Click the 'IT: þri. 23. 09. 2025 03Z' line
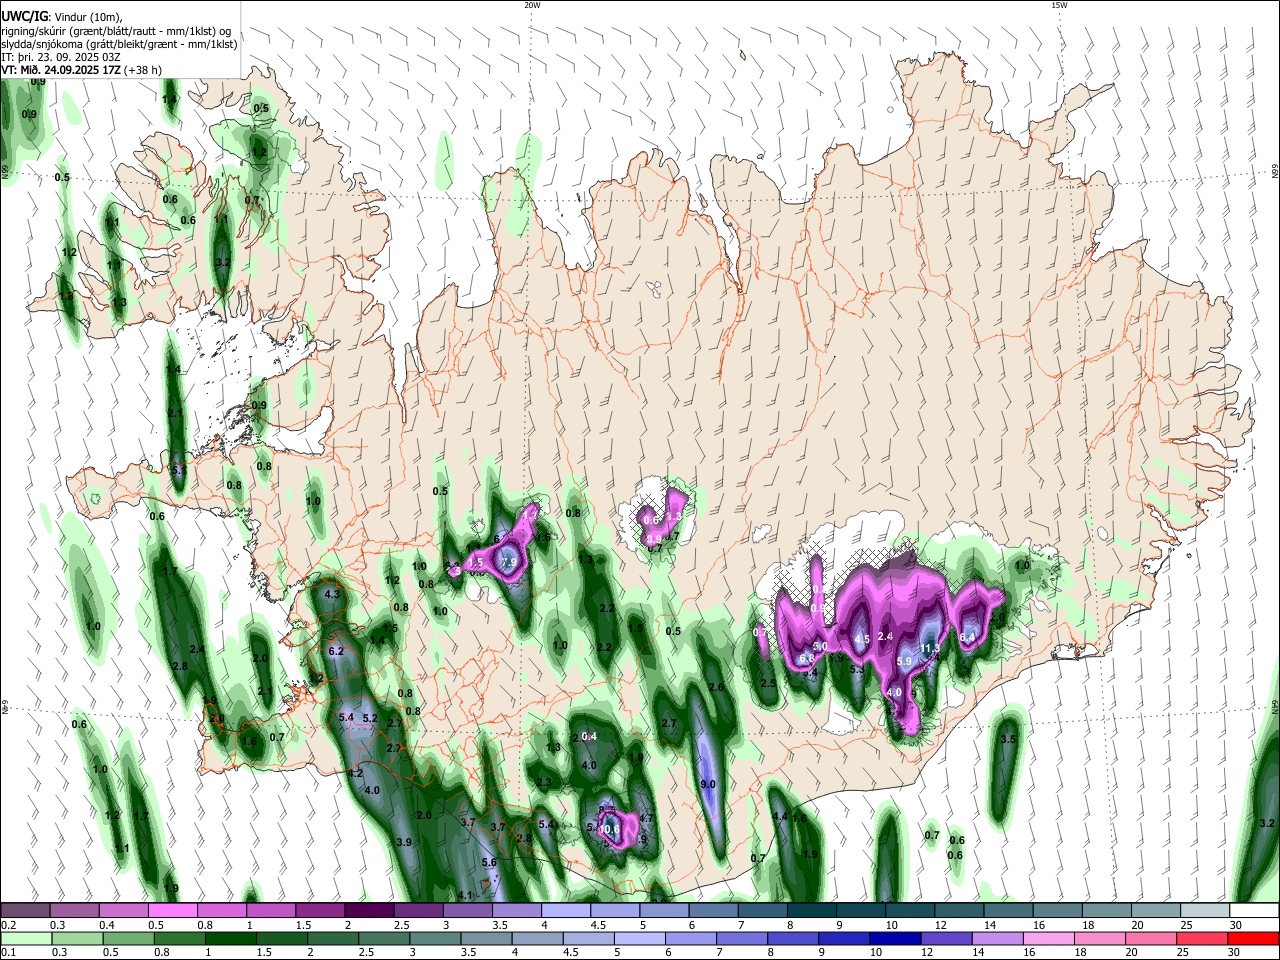1280x960 pixels. tap(61, 57)
